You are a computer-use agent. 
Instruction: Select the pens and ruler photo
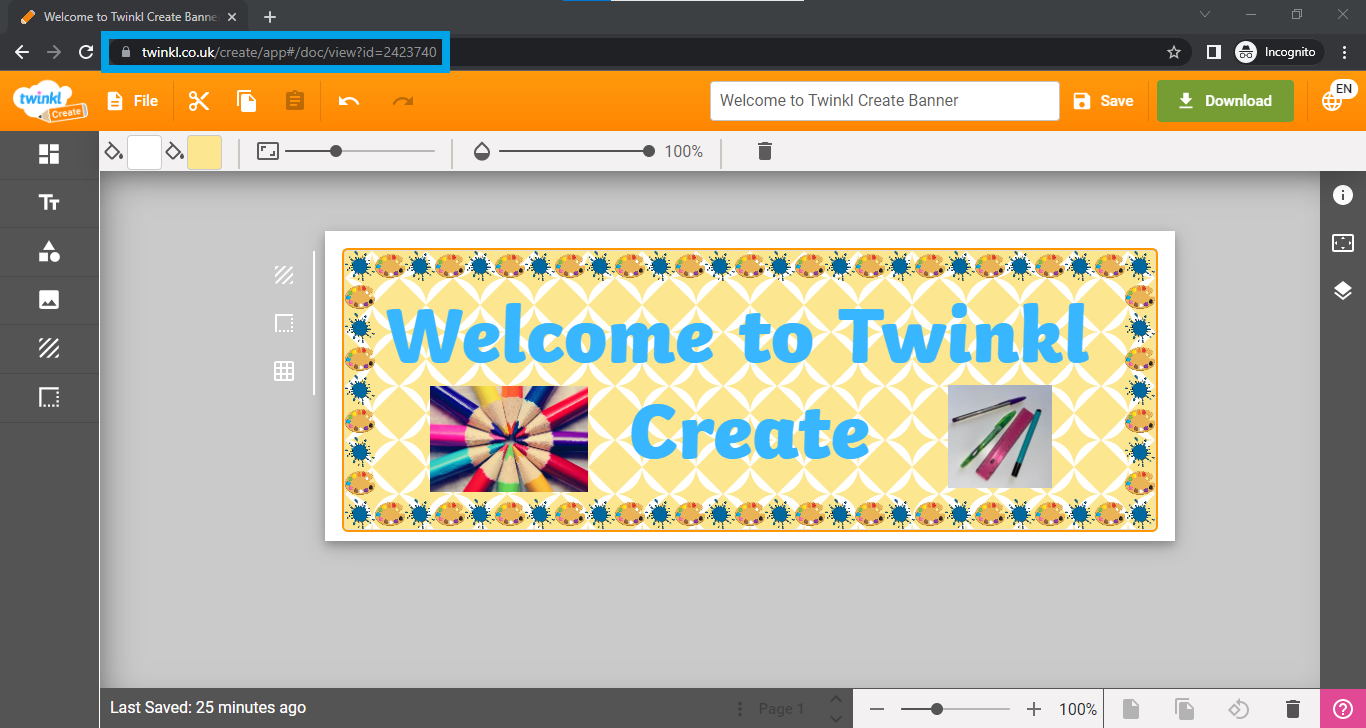(1000, 436)
